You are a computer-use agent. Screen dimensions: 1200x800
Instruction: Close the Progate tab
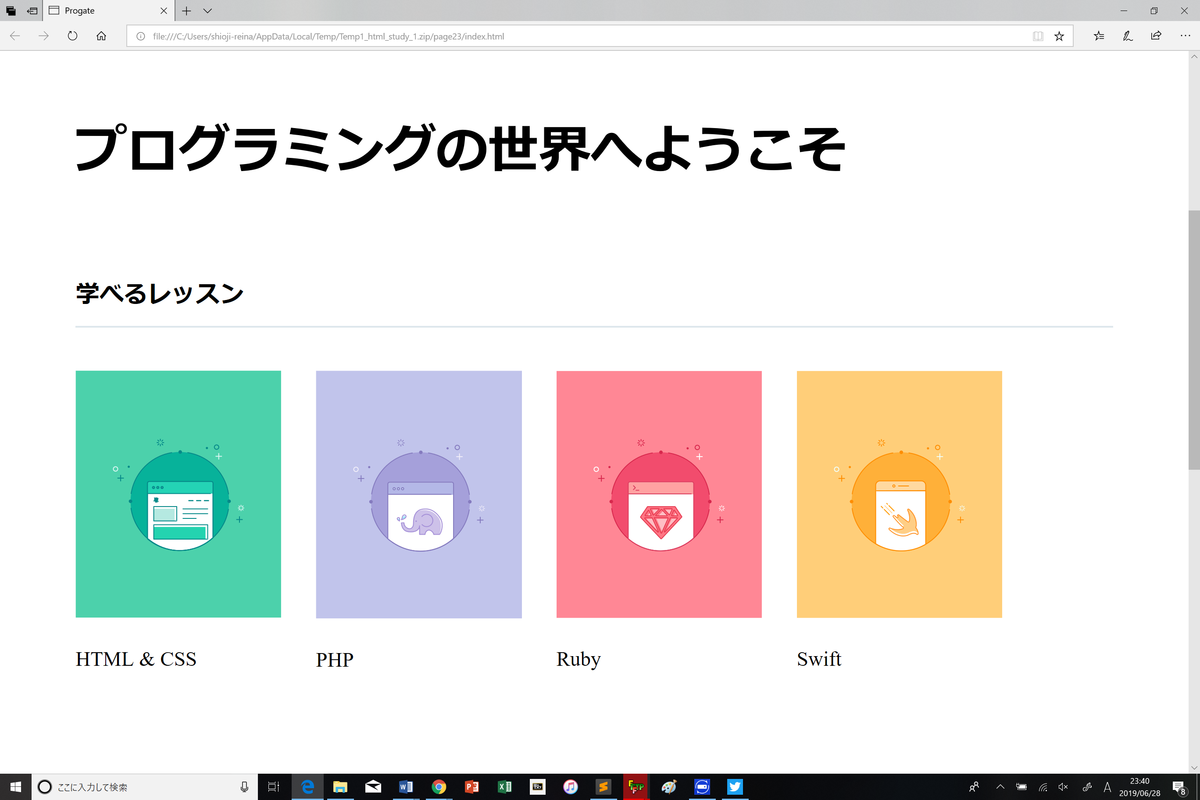(165, 10)
